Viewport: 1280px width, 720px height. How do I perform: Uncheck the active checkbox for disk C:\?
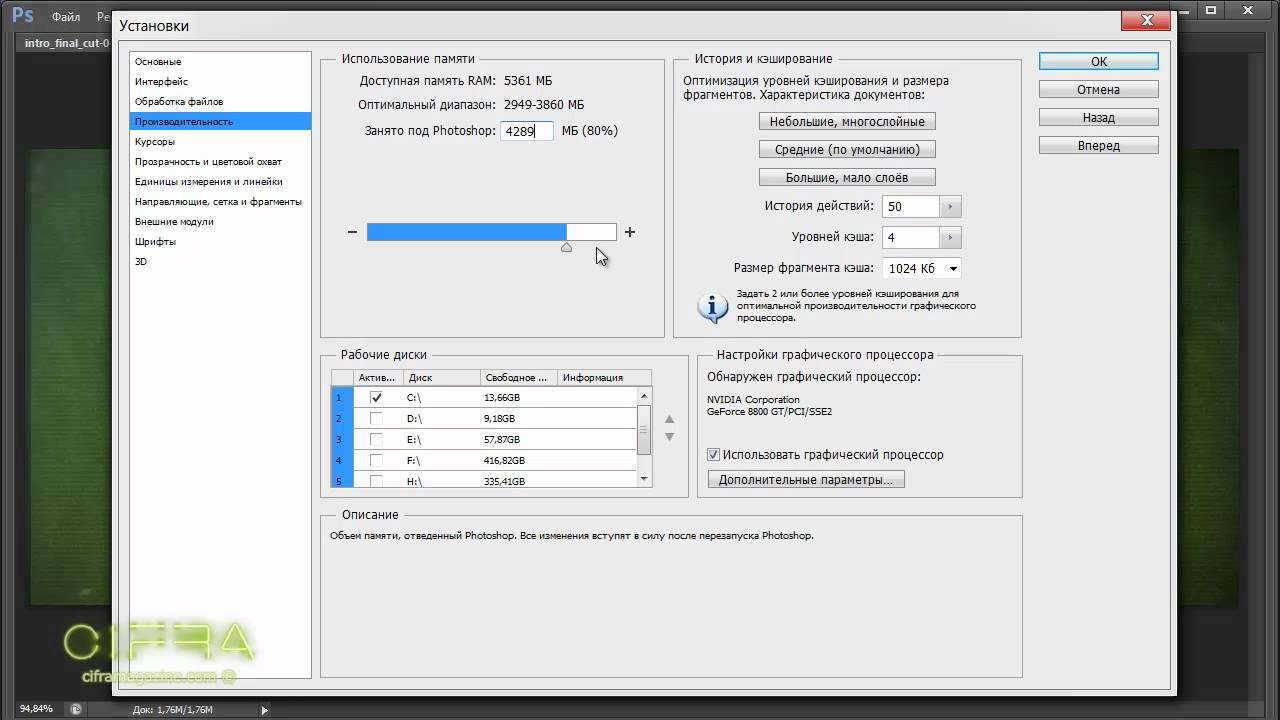tap(376, 397)
